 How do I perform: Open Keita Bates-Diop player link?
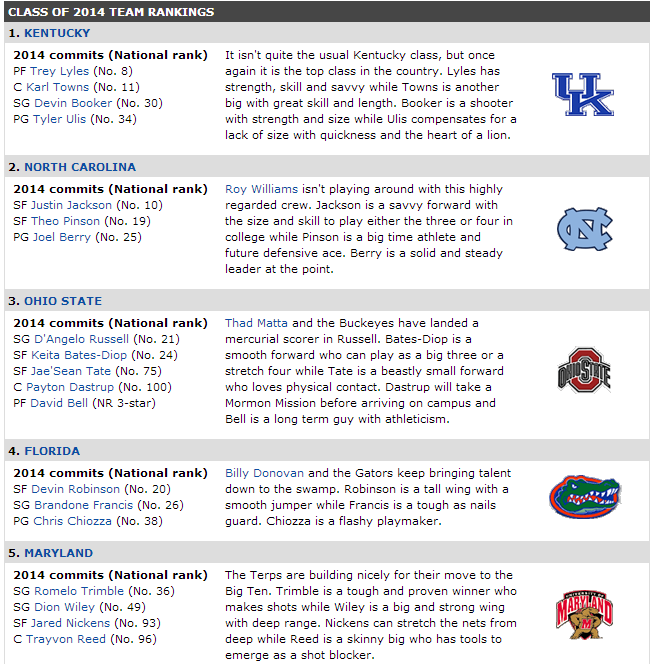click(x=79, y=355)
